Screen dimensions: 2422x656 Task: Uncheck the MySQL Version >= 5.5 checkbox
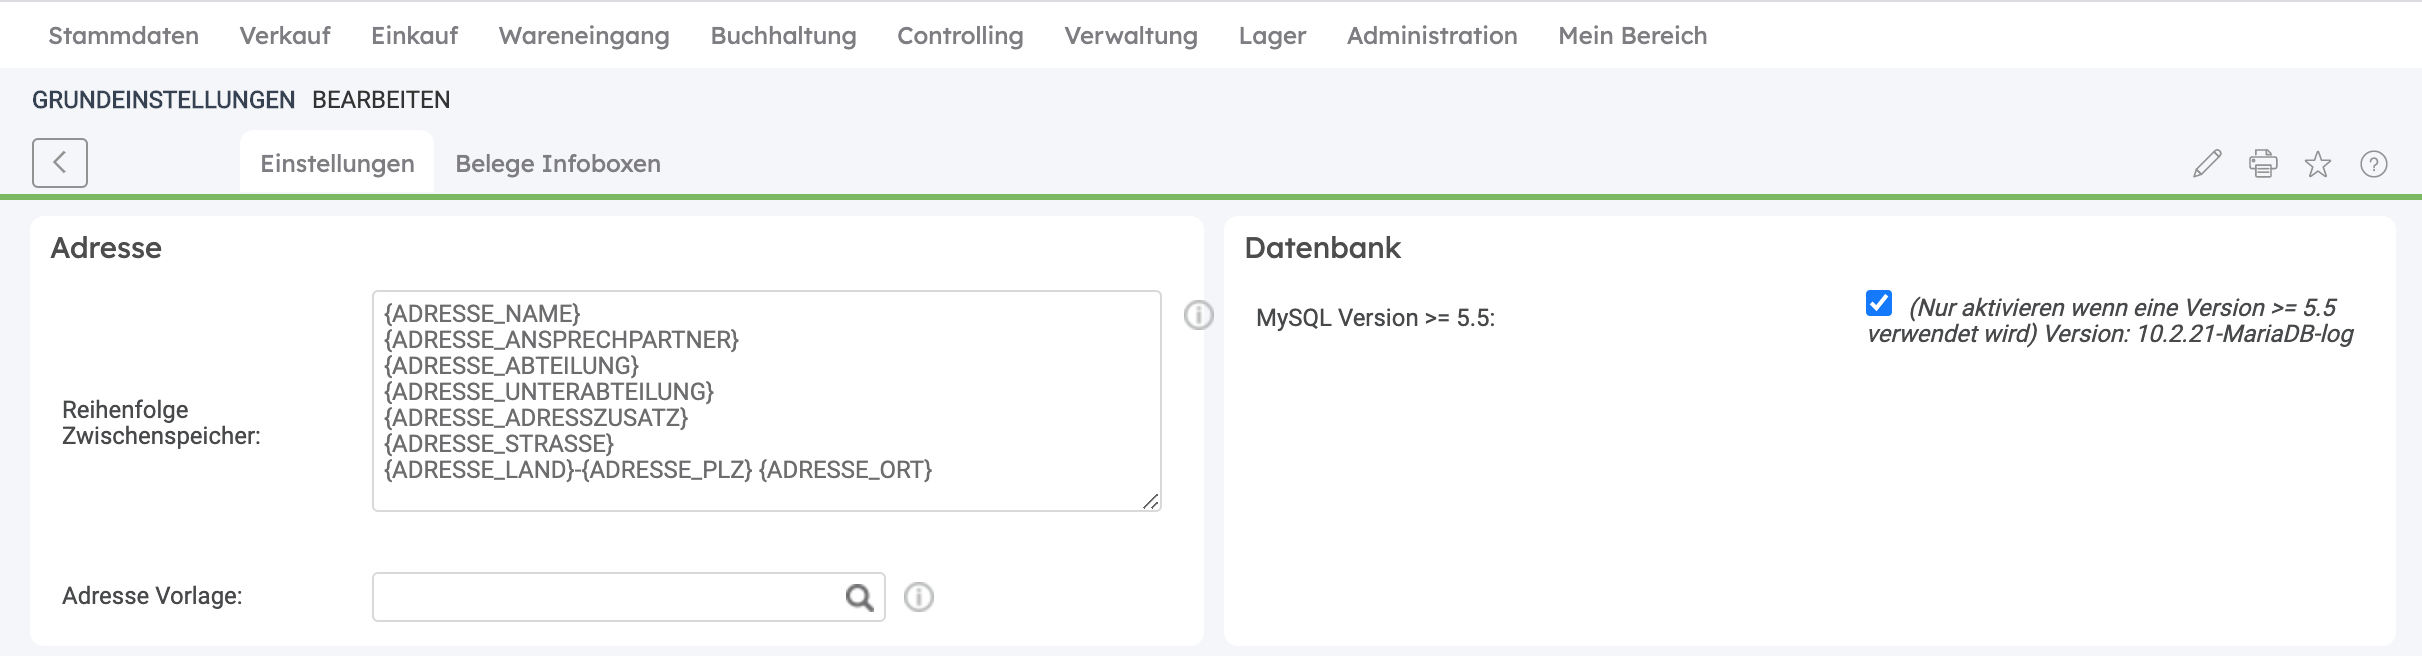1879,303
